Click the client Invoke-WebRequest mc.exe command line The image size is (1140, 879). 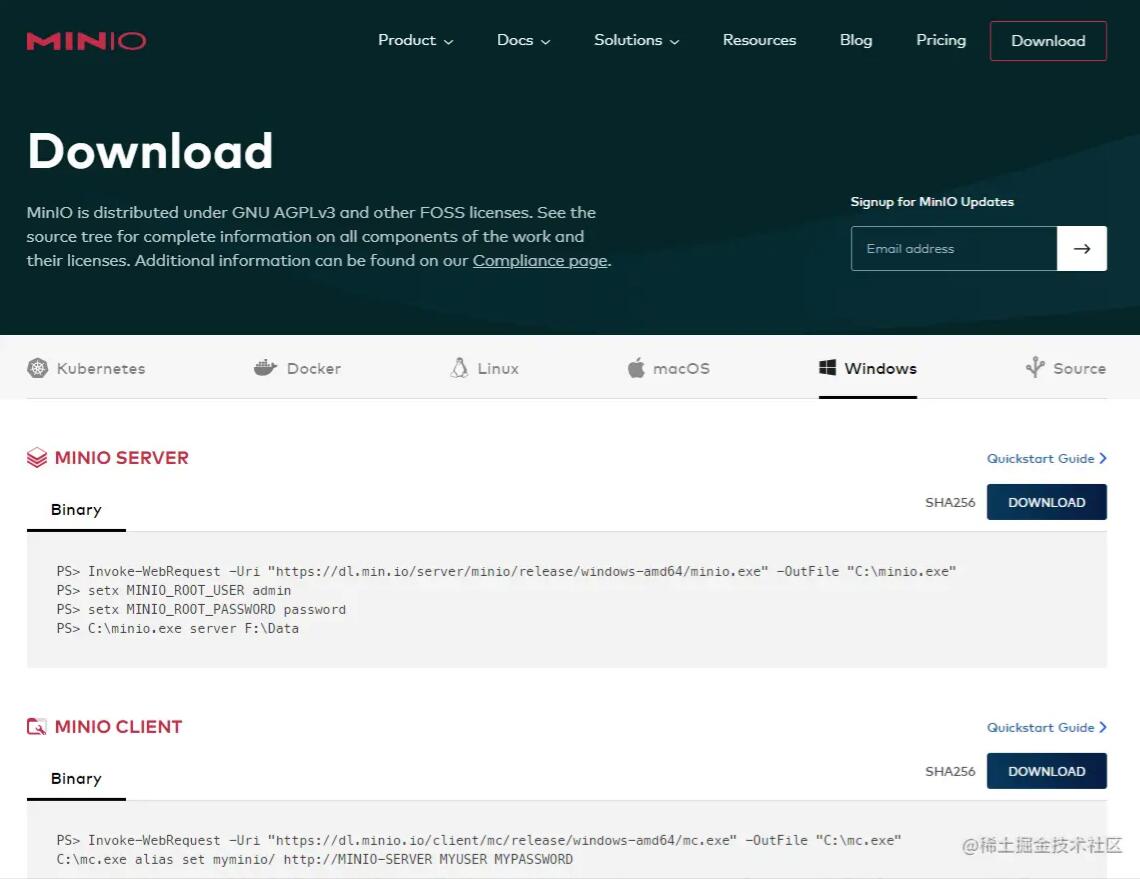click(x=478, y=840)
